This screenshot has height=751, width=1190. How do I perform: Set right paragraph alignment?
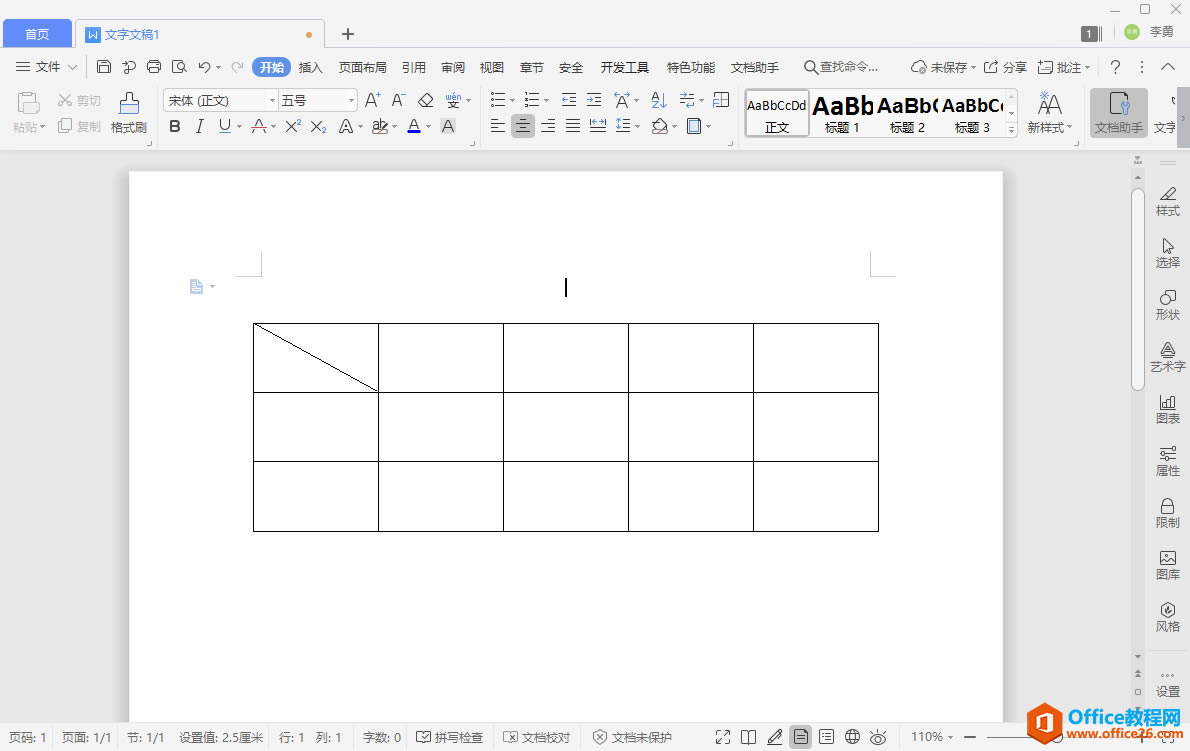click(x=548, y=126)
